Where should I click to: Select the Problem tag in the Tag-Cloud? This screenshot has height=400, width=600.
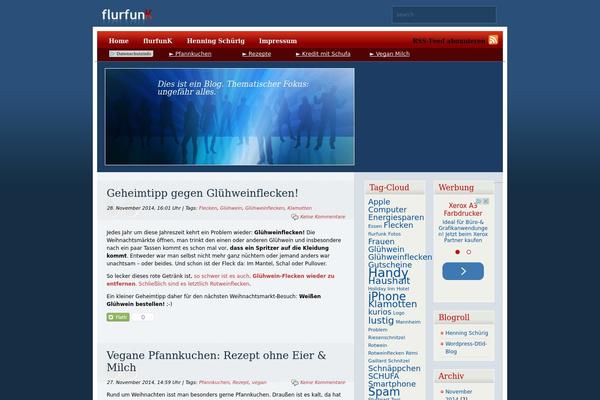[378, 330]
